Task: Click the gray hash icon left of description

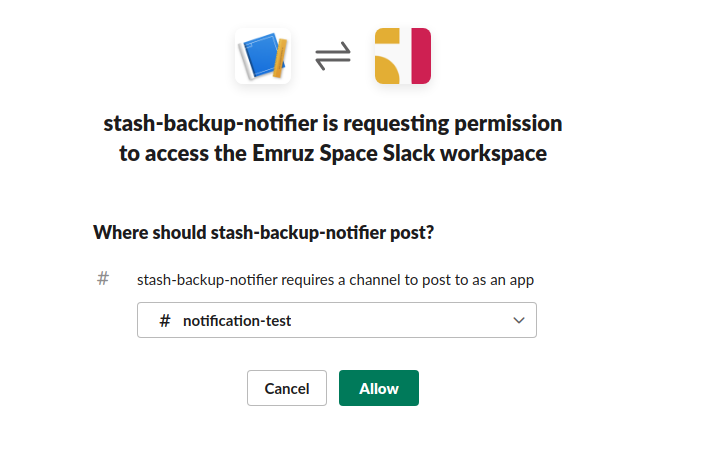Action: pos(103,279)
